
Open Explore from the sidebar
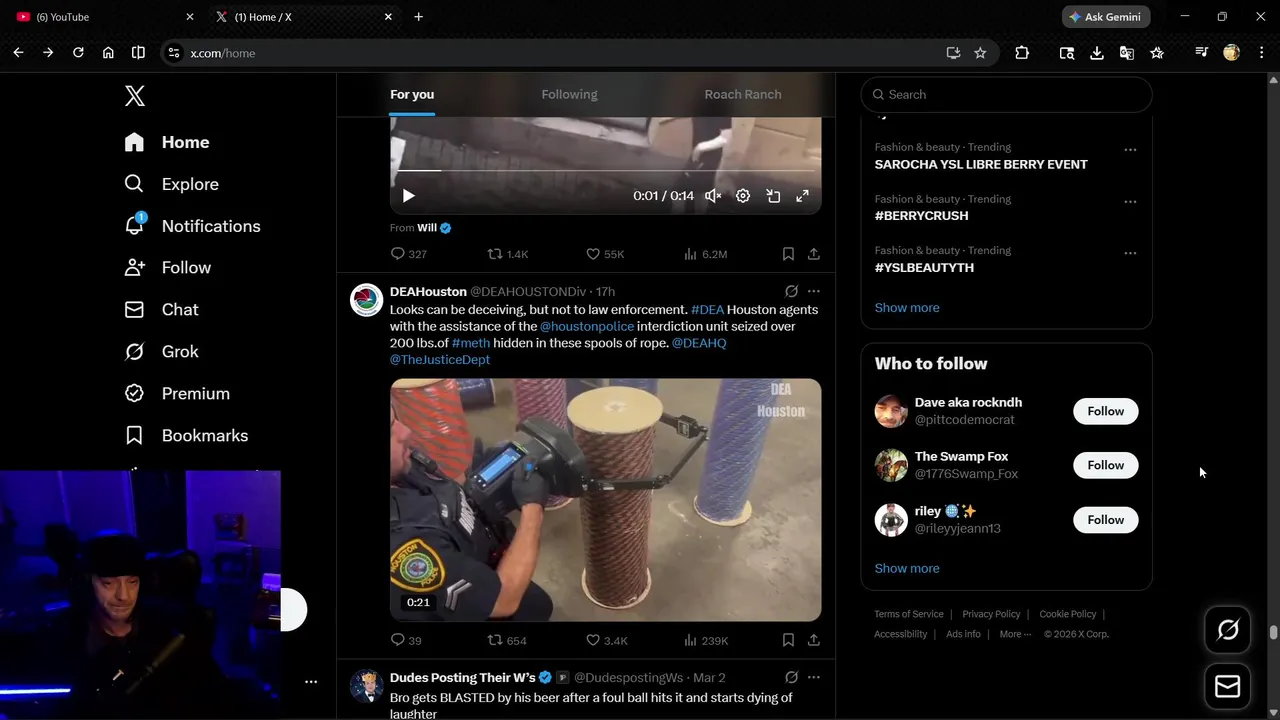pos(171,184)
